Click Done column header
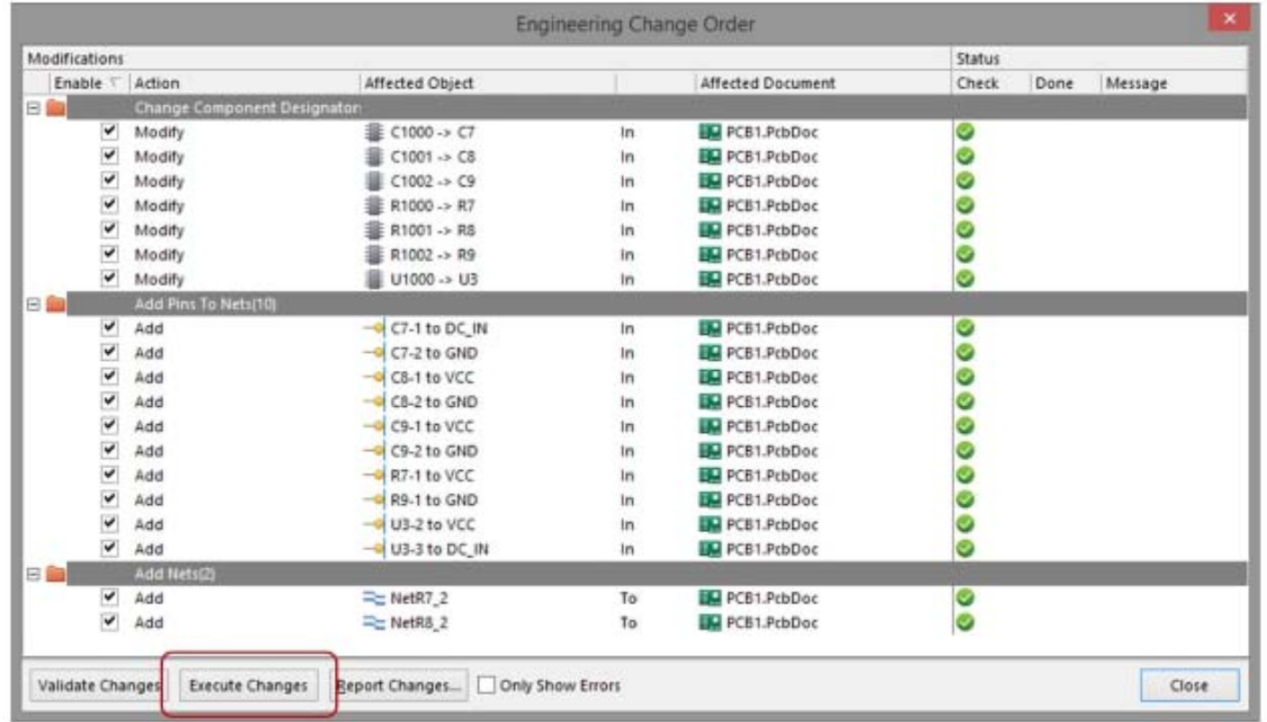1267x722 pixels. click(x=1064, y=83)
